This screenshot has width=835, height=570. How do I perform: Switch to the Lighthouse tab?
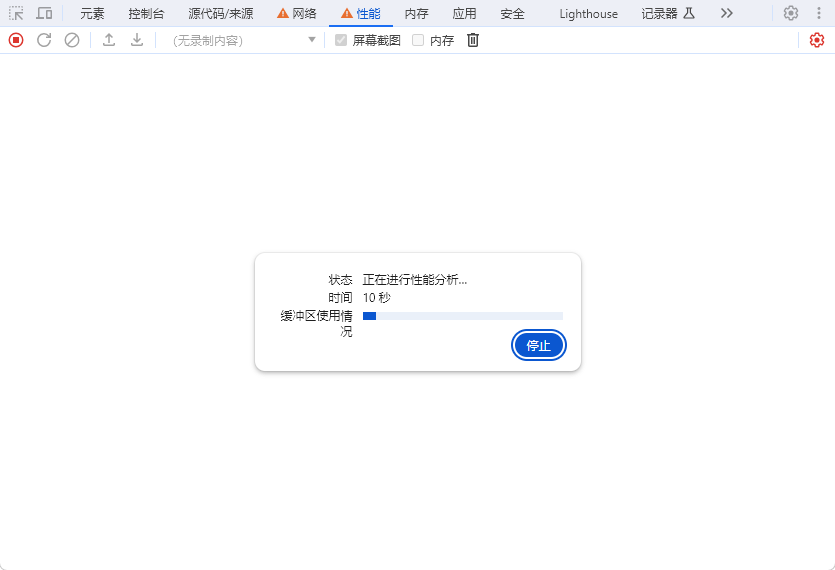[588, 14]
